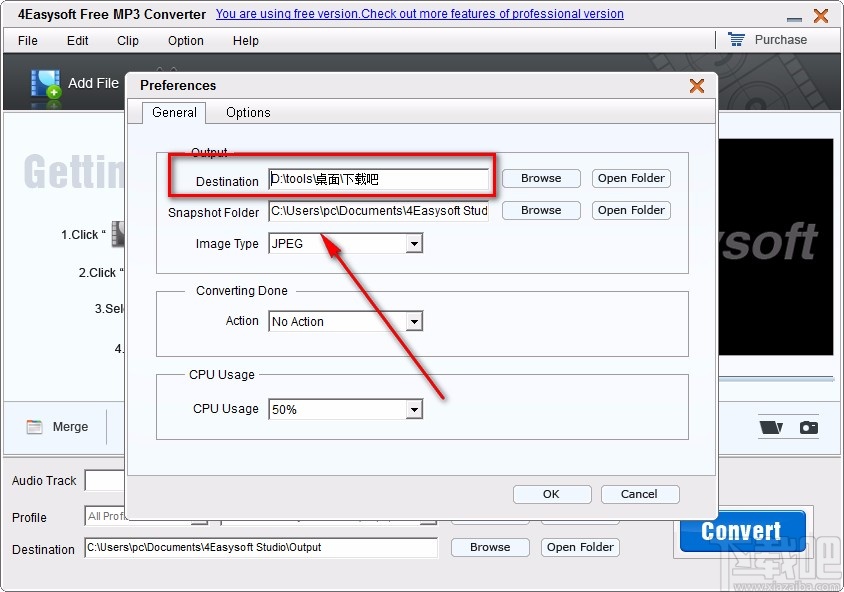Screen dimensions: 844x592
Task: Click the Audio Track field
Action: click(104, 481)
